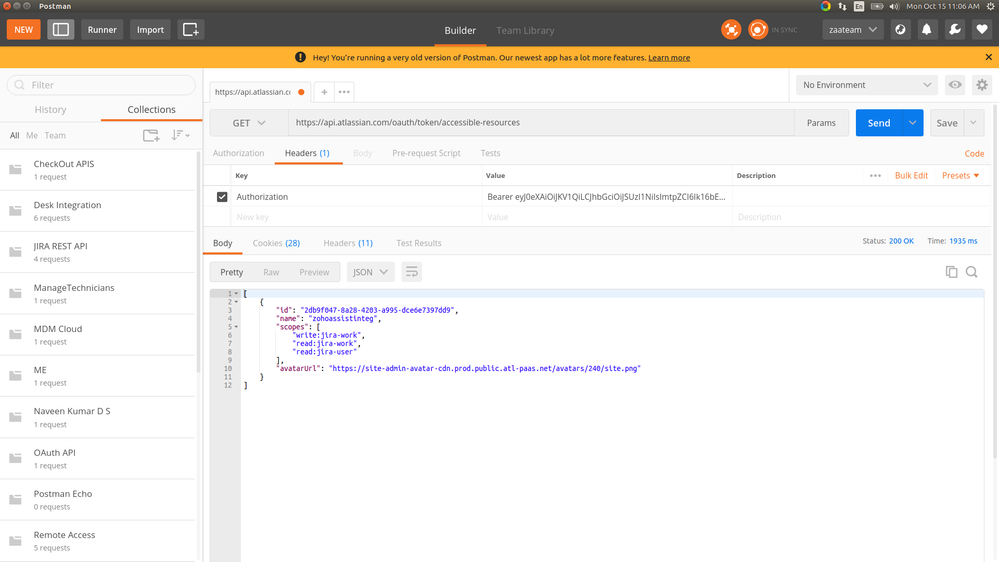Switch to the Team Library tab
Image resolution: width=999 pixels, height=562 pixels.
click(525, 31)
